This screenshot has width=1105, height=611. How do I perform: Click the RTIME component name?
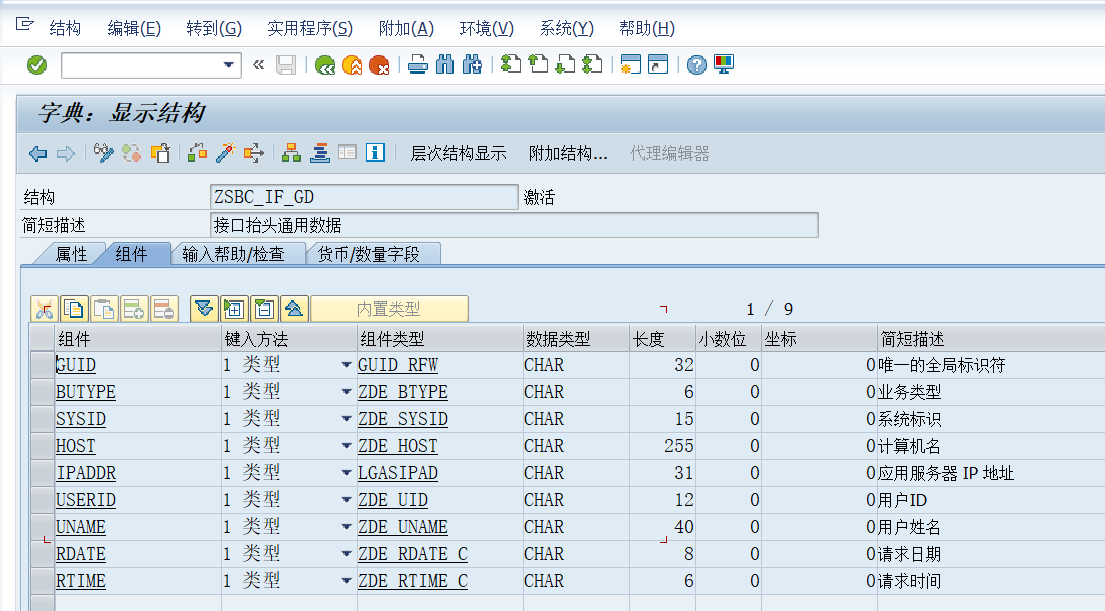(81, 581)
